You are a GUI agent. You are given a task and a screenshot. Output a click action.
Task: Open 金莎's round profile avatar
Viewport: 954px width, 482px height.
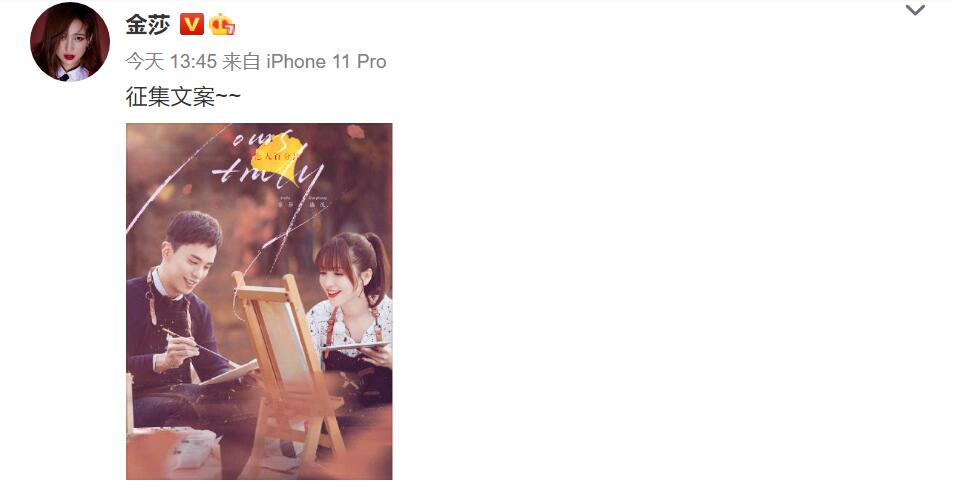coord(70,41)
